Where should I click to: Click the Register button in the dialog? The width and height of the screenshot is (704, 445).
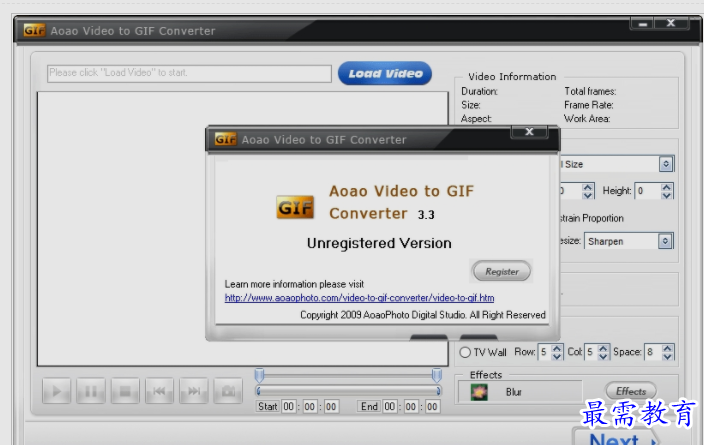(x=502, y=271)
